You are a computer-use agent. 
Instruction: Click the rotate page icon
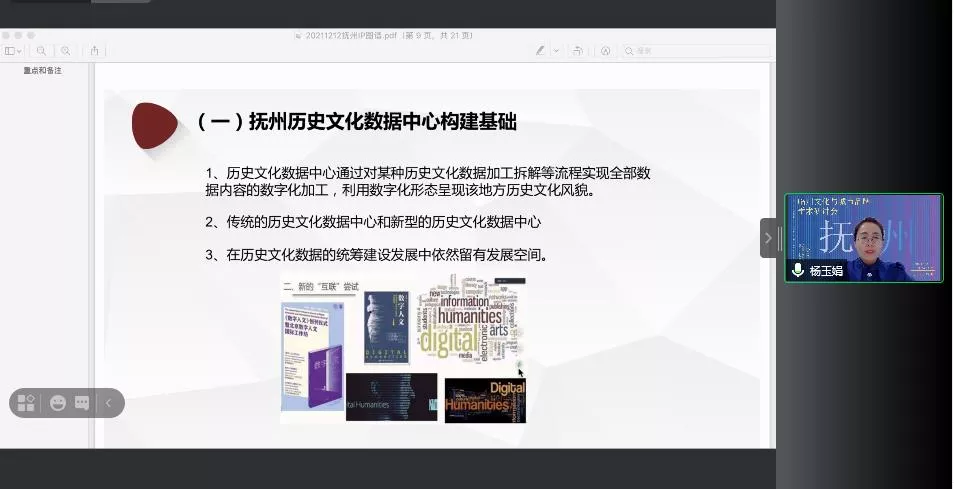pyautogui.click(x=578, y=51)
